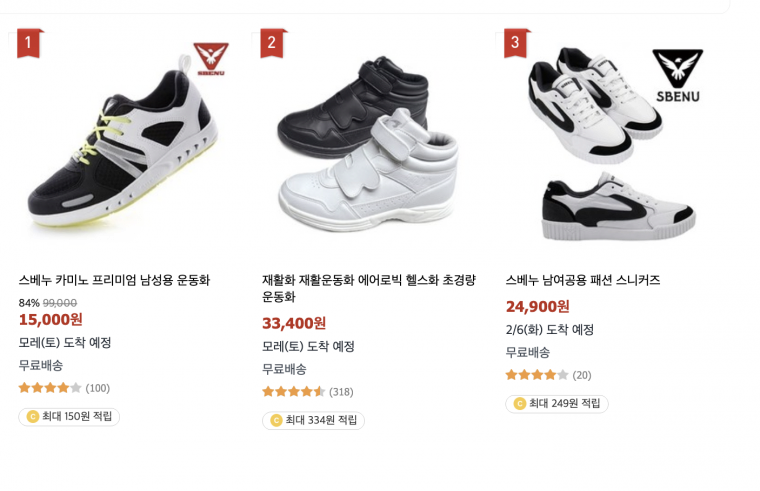Click coin icon beside 최대 334원 적립
The image size is (760, 491).
click(276, 420)
